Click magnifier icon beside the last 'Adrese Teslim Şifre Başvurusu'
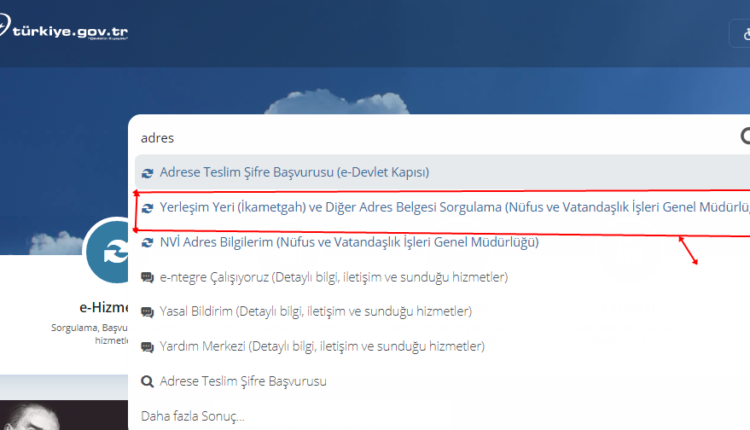This screenshot has width=750, height=430. (147, 382)
